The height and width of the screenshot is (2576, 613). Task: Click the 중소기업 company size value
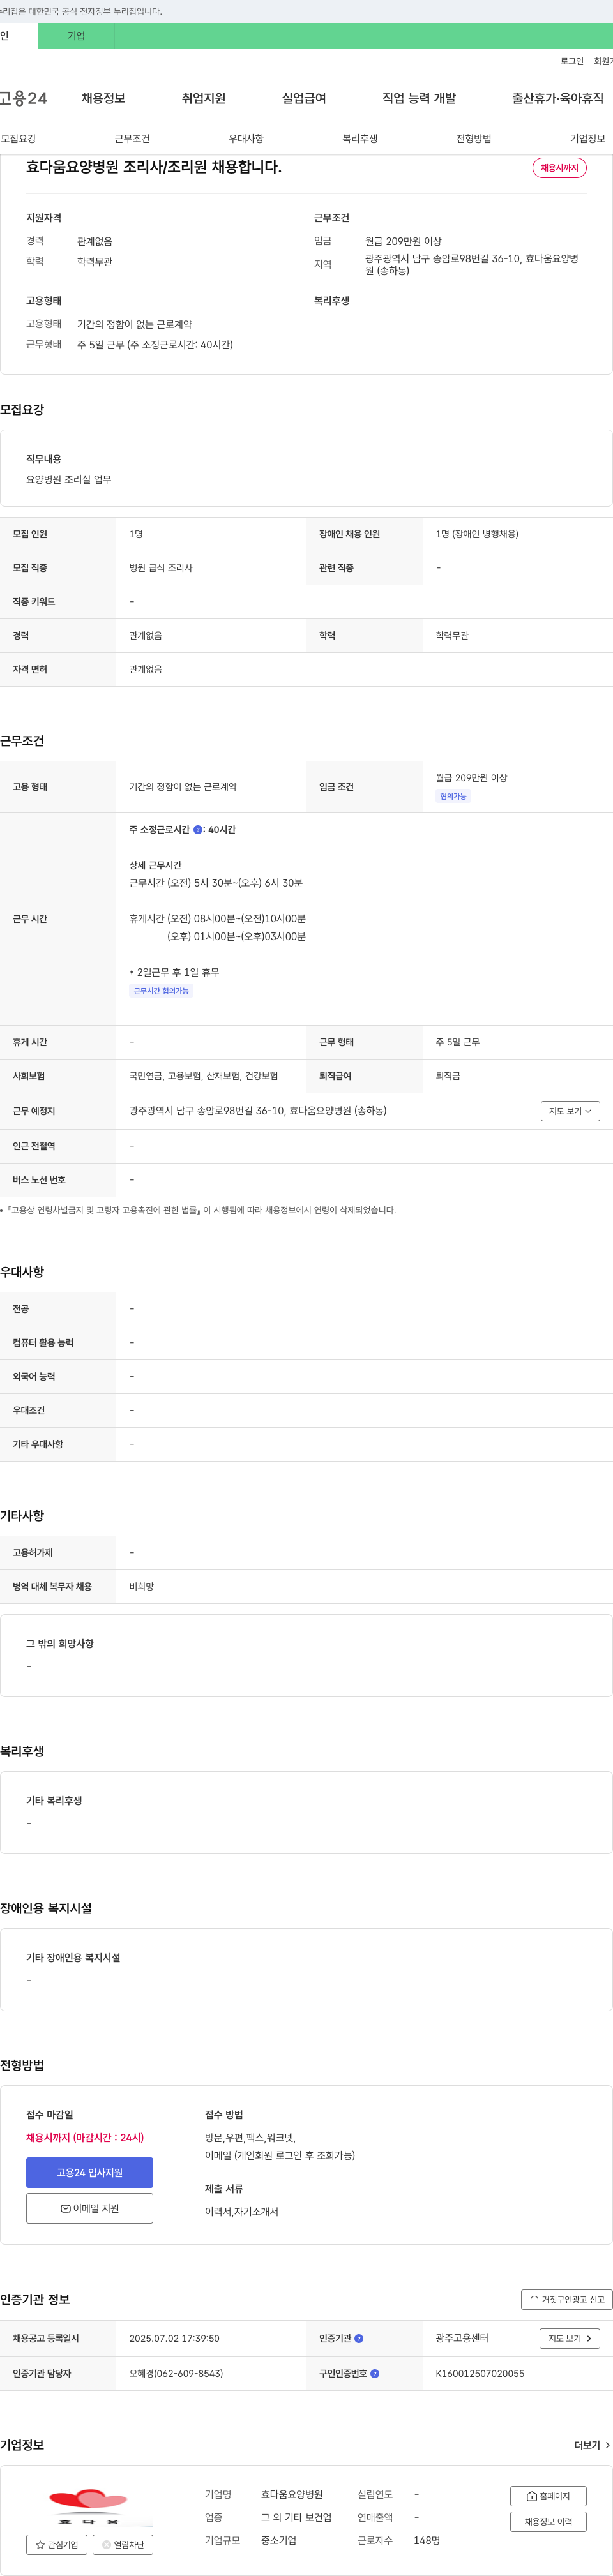tap(279, 2541)
